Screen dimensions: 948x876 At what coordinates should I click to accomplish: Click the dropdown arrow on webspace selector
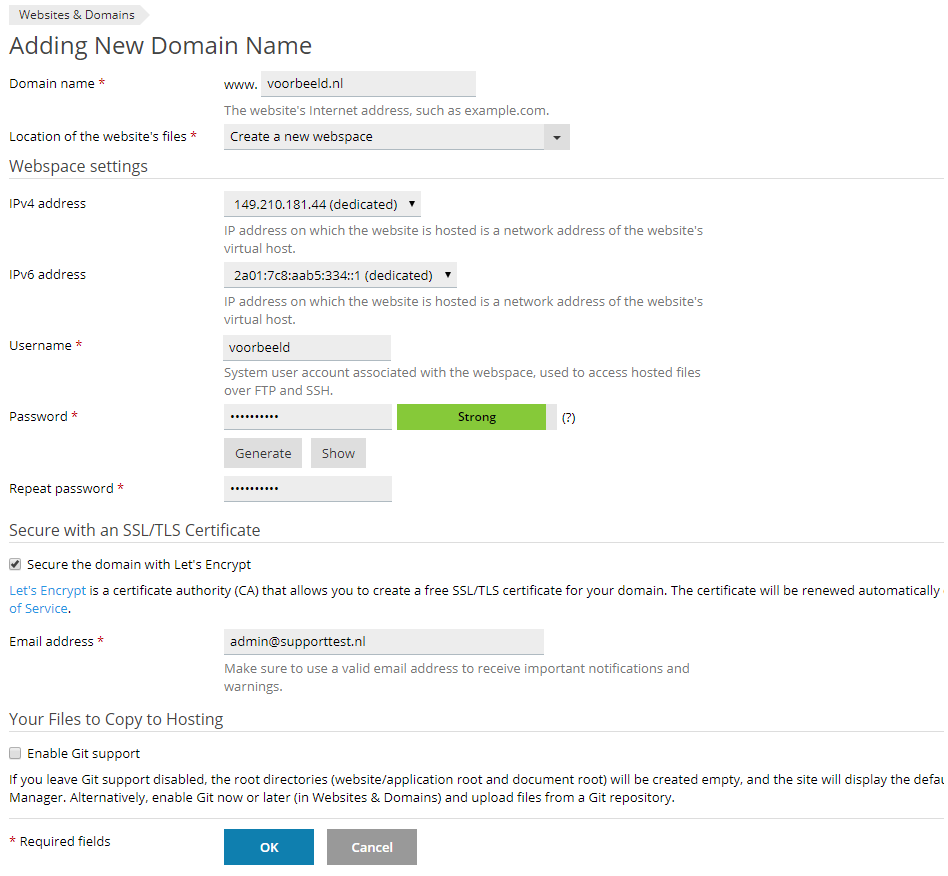click(x=557, y=137)
